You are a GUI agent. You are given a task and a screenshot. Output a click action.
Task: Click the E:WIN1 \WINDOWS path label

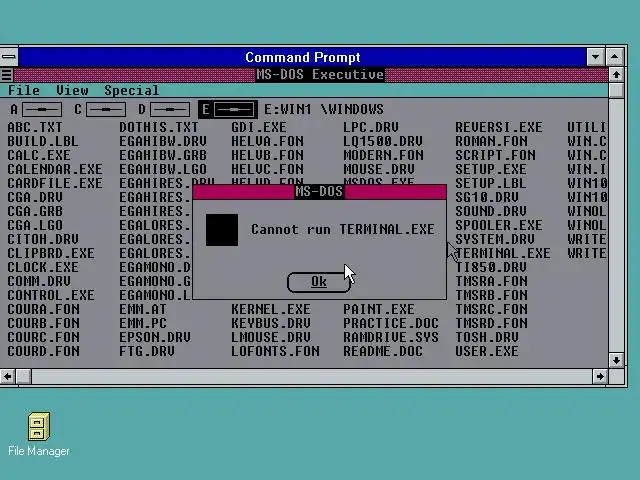click(324, 109)
